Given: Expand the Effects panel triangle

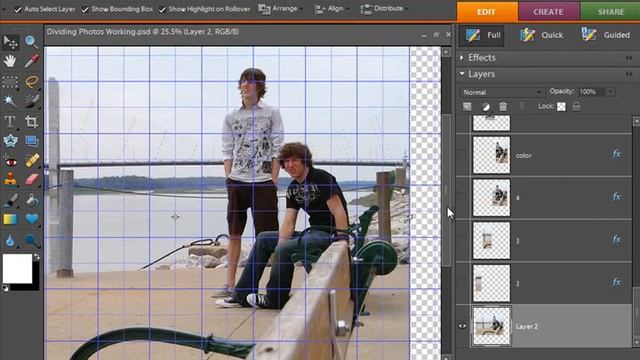Looking at the screenshot, I should [462, 58].
